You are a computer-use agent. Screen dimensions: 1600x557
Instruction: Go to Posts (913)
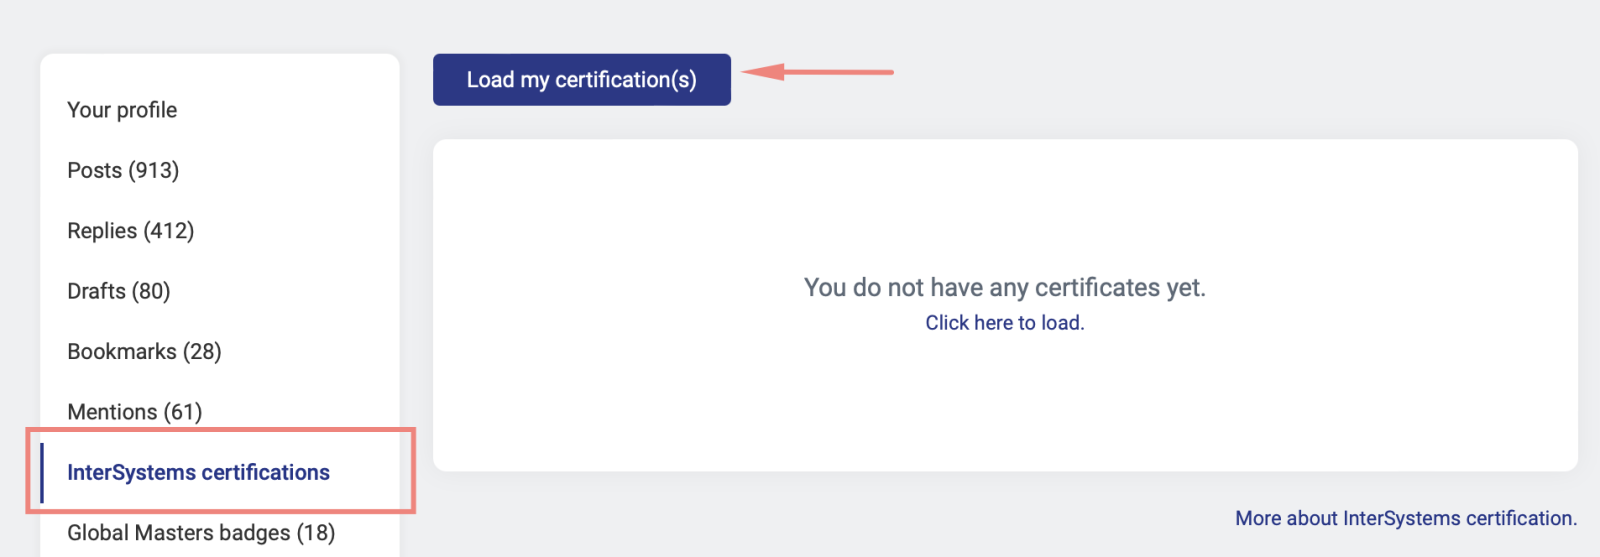point(123,171)
